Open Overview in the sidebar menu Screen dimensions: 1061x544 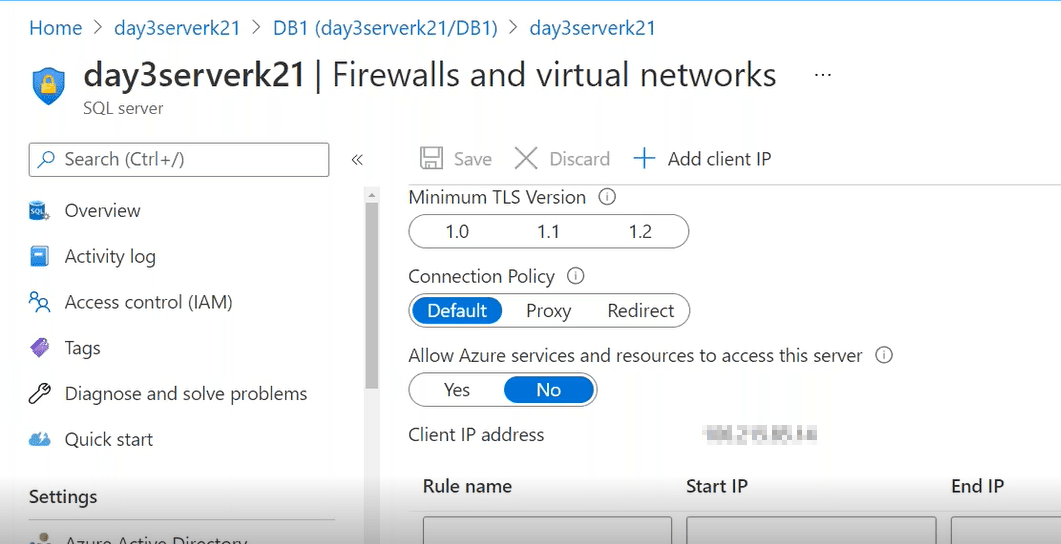coord(102,211)
